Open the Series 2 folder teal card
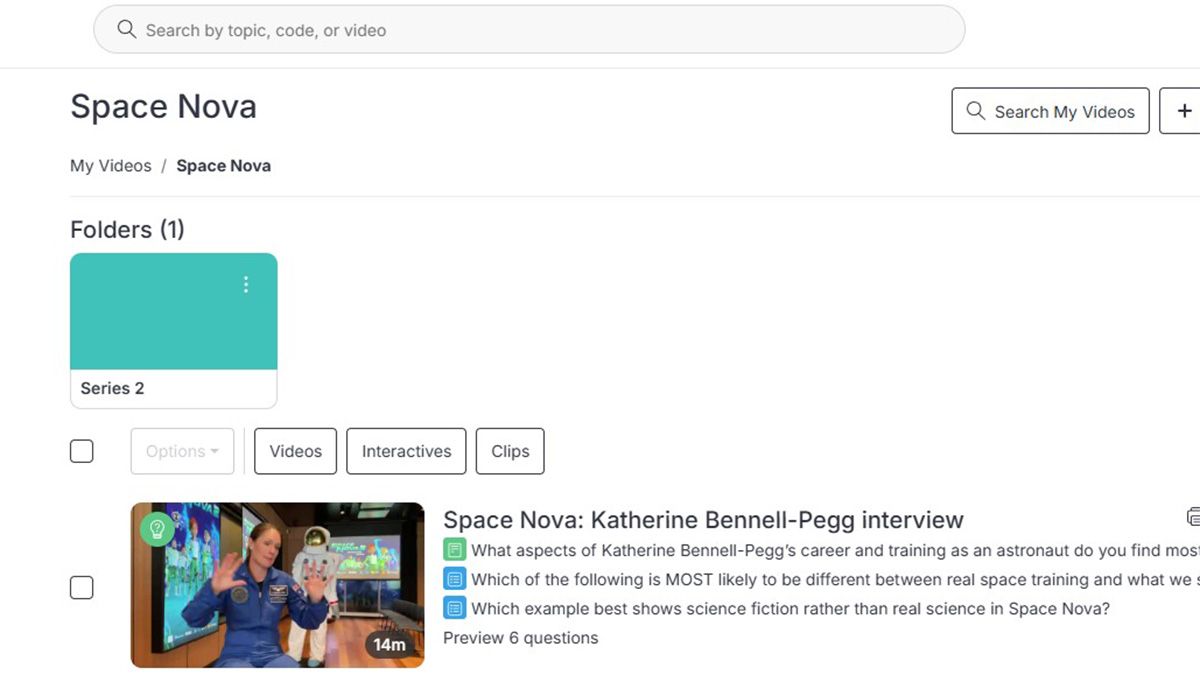The image size is (1200, 675). [174, 311]
